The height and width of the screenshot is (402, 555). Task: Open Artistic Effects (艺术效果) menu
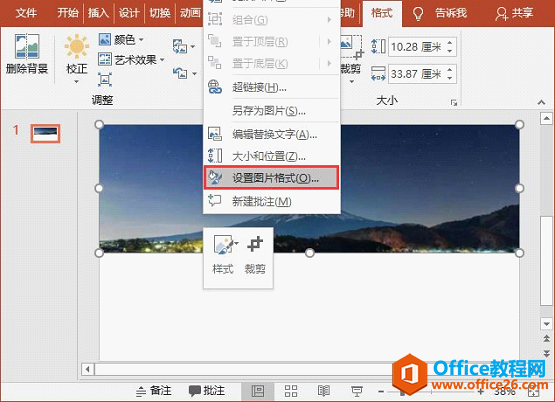pyautogui.click(x=131, y=60)
